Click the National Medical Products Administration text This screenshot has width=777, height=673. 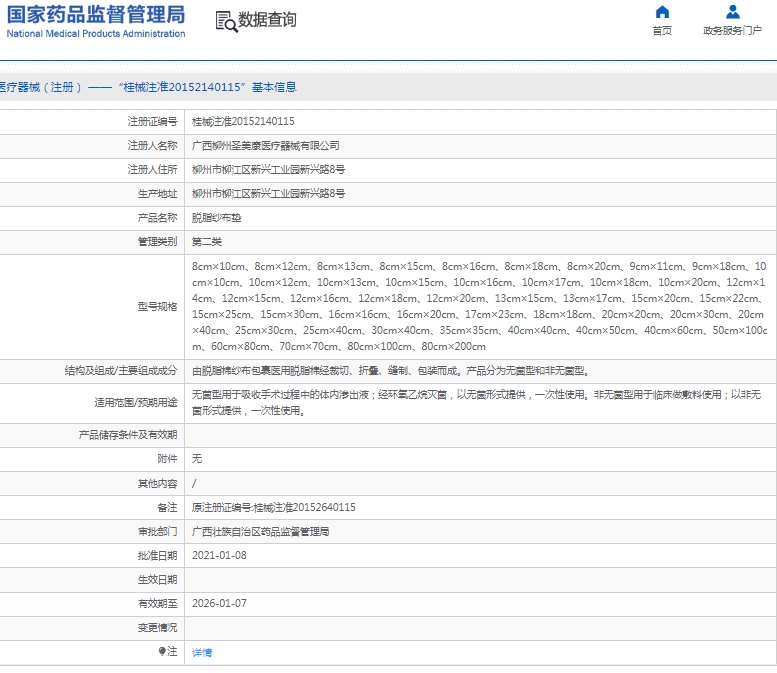(96, 34)
